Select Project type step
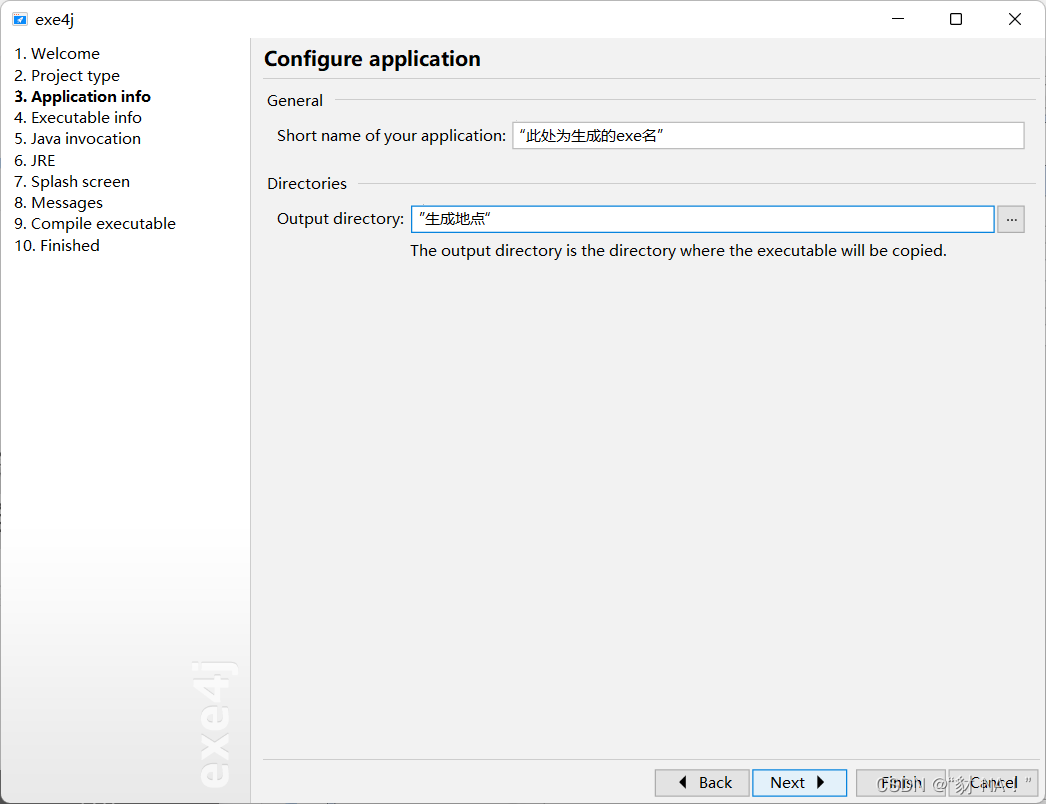The image size is (1046, 804). (x=67, y=75)
